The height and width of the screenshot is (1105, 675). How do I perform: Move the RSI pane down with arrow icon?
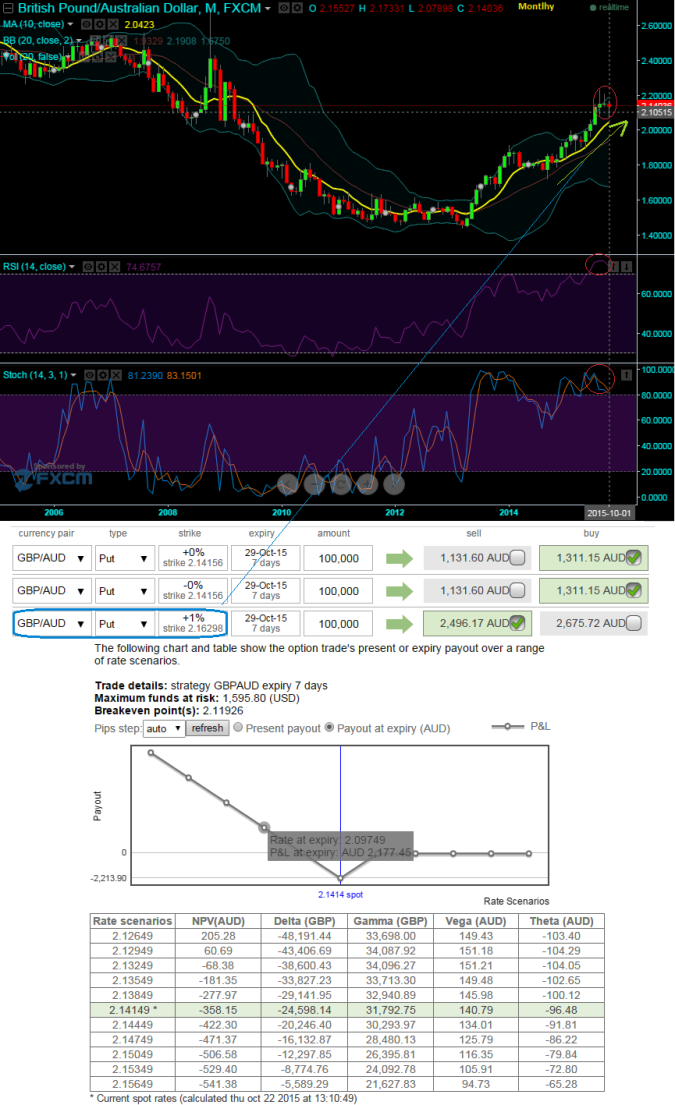coord(626,266)
